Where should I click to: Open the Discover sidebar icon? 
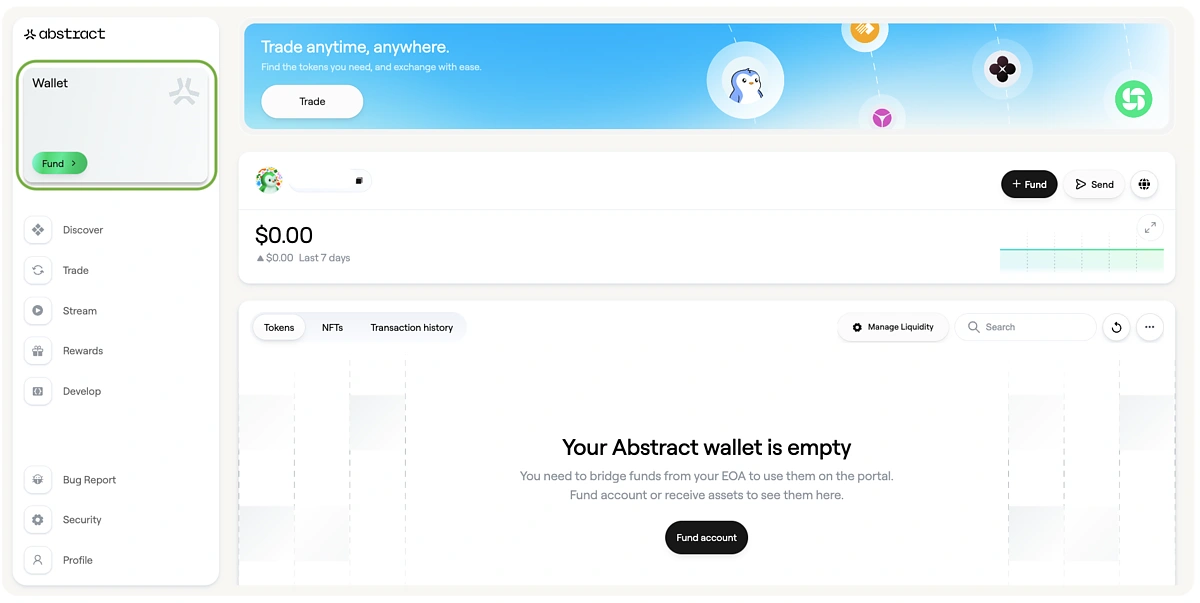click(38, 230)
